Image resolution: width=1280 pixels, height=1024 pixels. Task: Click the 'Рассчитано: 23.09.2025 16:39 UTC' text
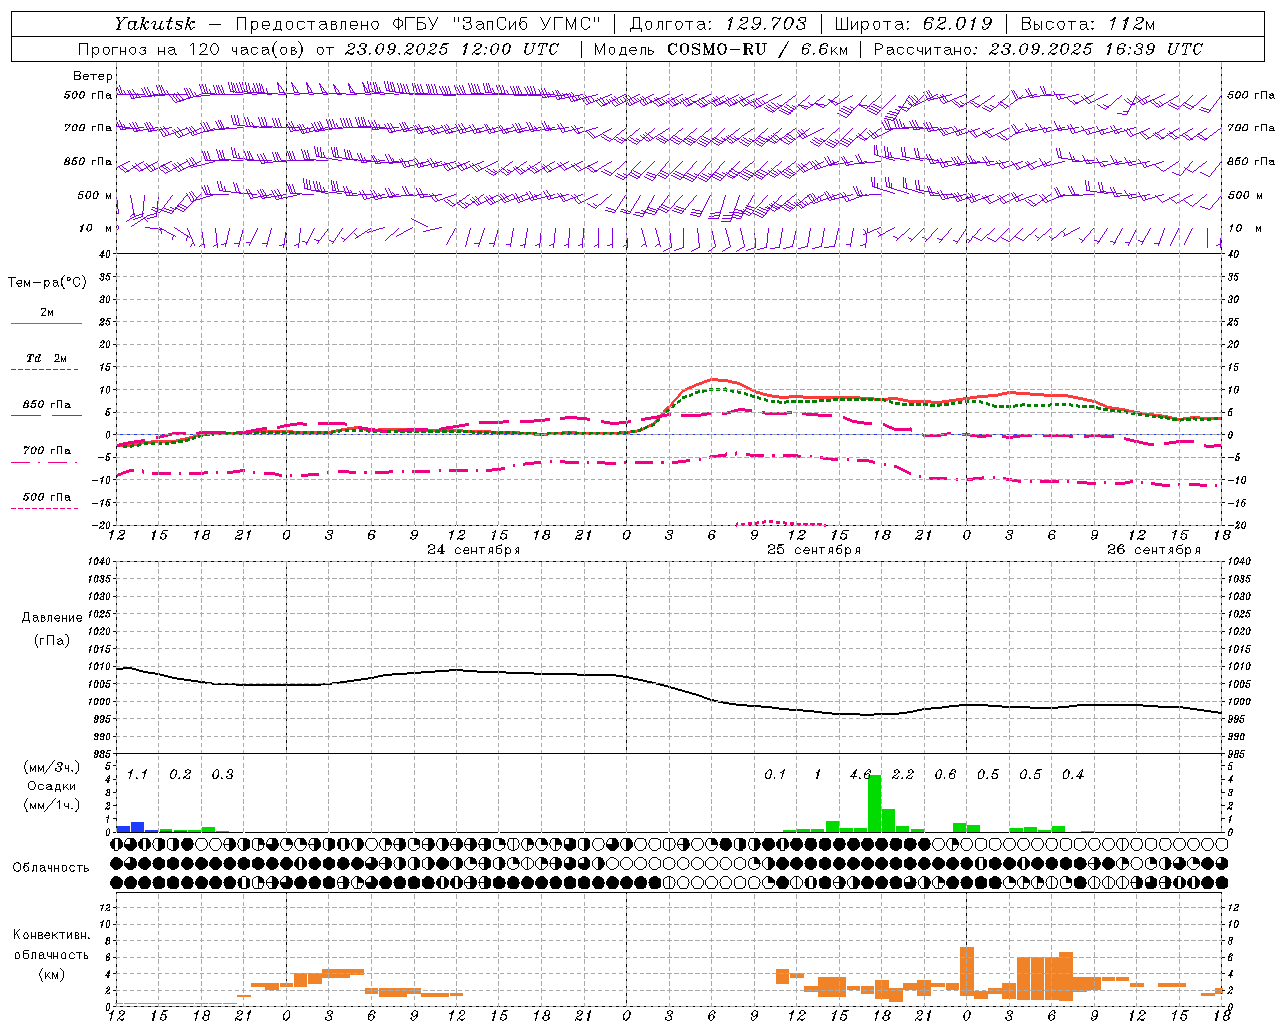click(x=1038, y=49)
